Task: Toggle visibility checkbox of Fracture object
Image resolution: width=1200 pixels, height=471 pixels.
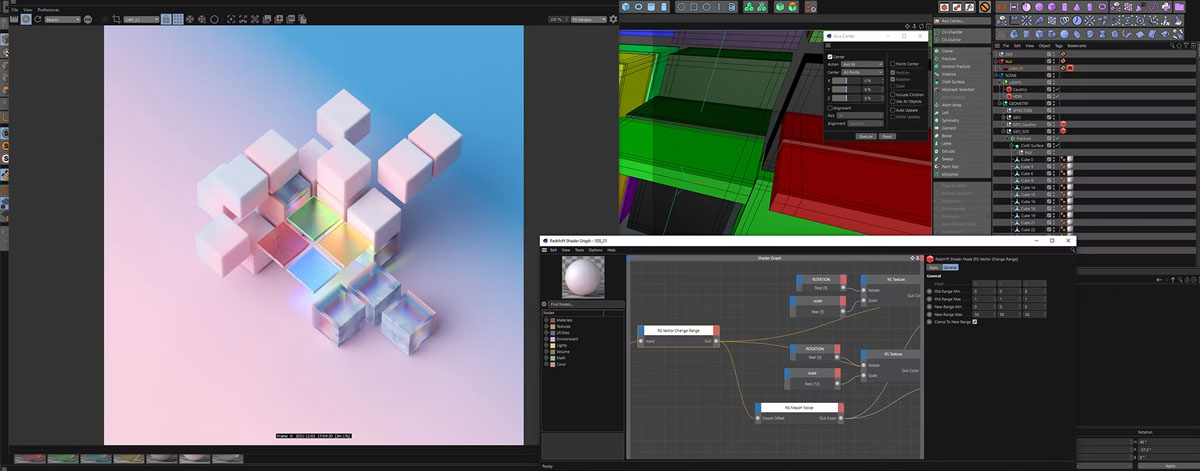Action: tap(1049, 138)
